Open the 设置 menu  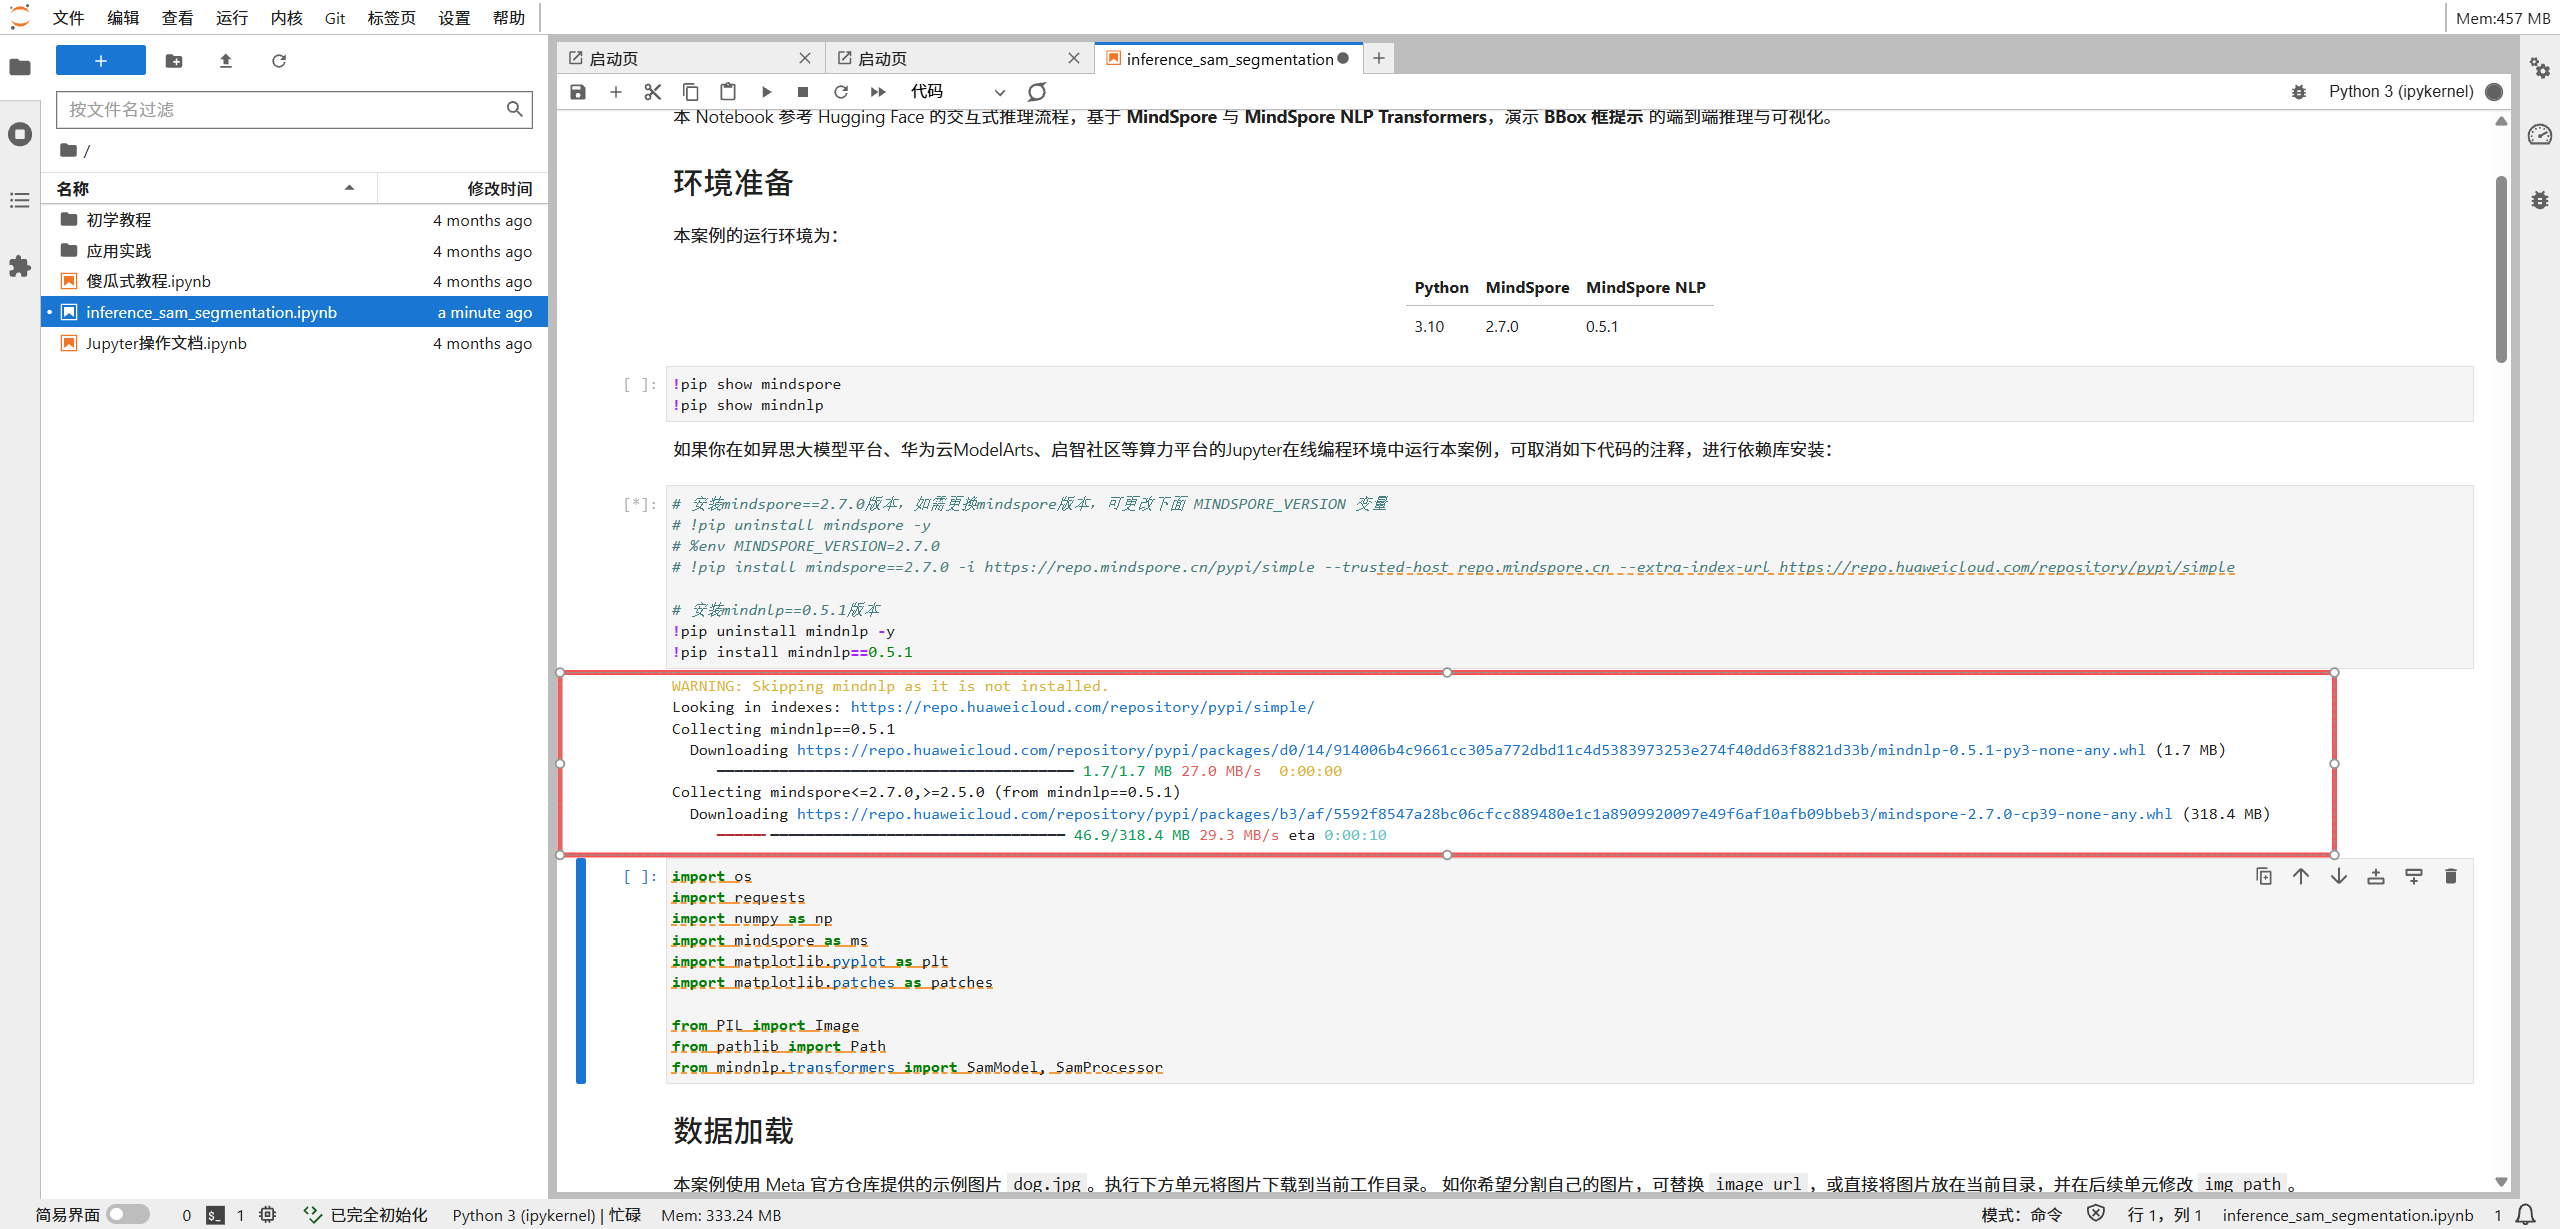(x=454, y=18)
